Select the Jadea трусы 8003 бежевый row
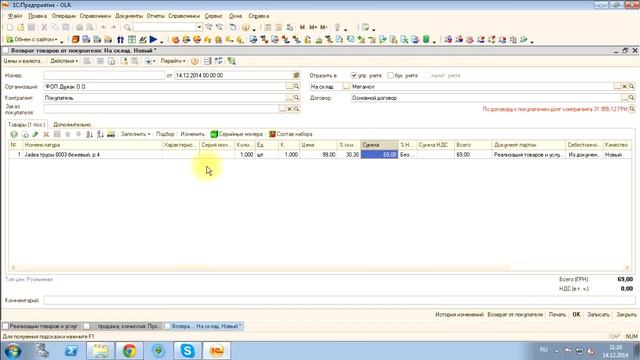The height and width of the screenshot is (360, 640). pos(320,155)
